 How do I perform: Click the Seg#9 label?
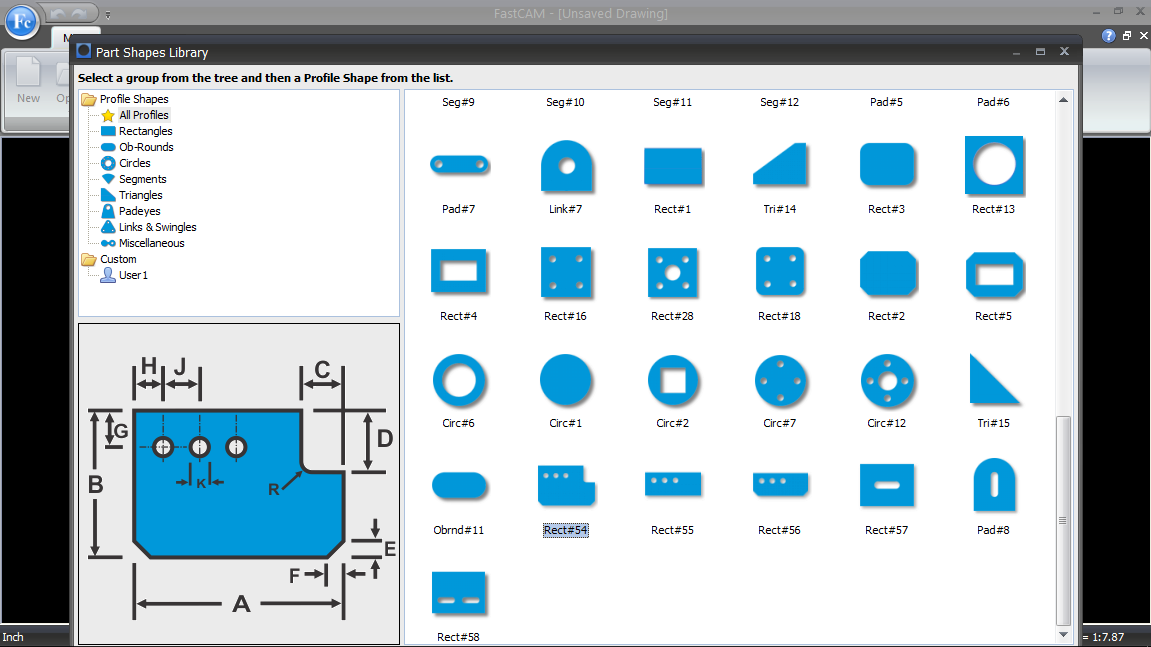[x=459, y=102]
